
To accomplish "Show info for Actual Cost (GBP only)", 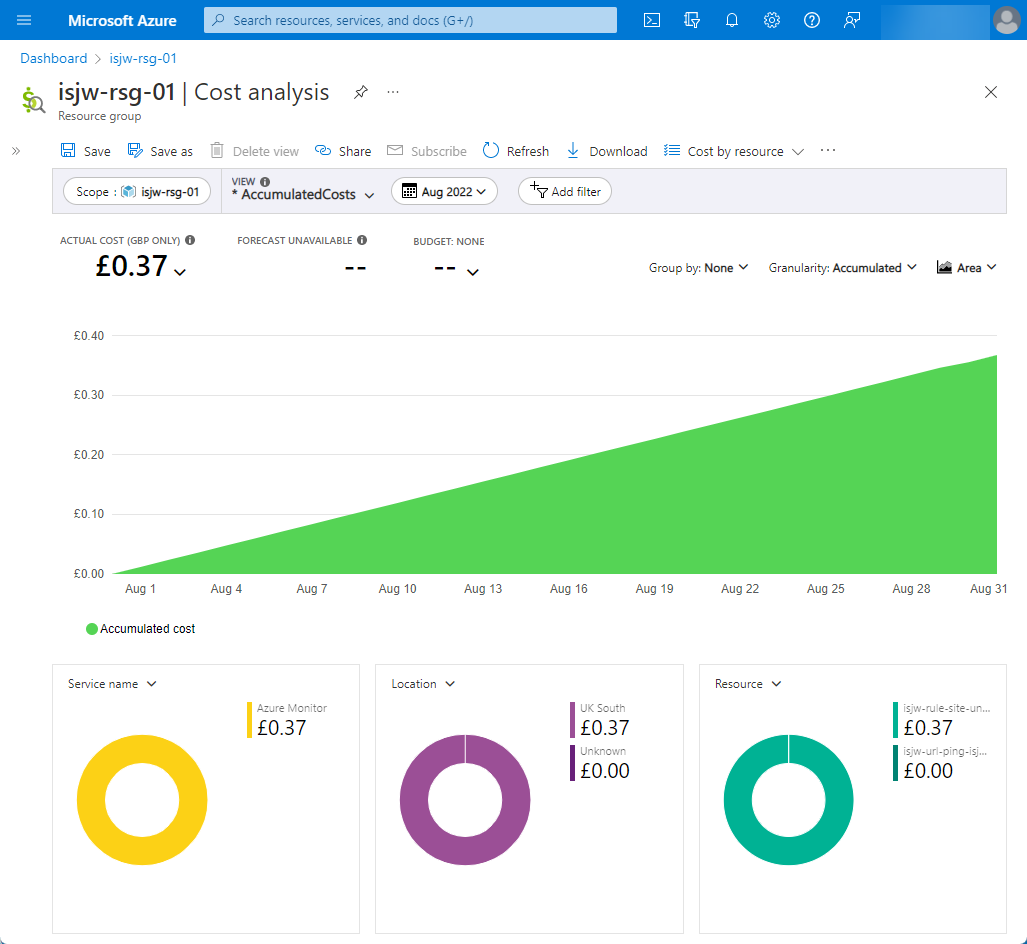I will (190, 240).
